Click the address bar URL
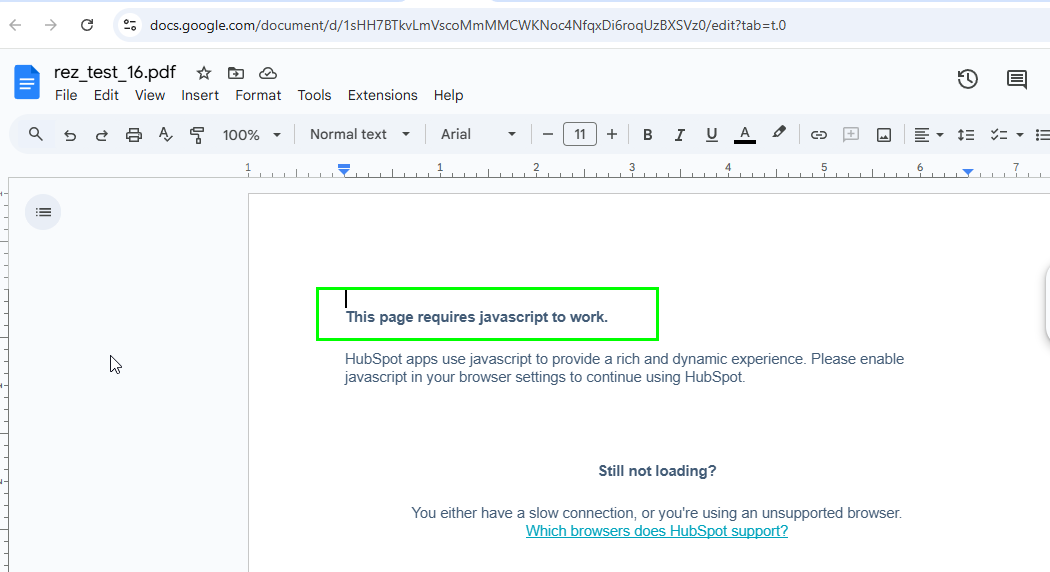Screen dimensions: 1050x572 pos(467,25)
